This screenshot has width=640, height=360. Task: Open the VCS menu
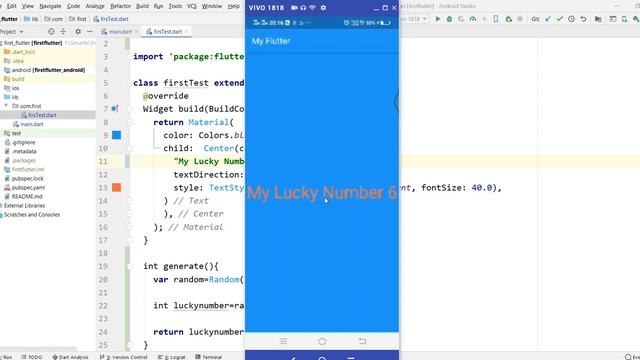coord(192,6)
